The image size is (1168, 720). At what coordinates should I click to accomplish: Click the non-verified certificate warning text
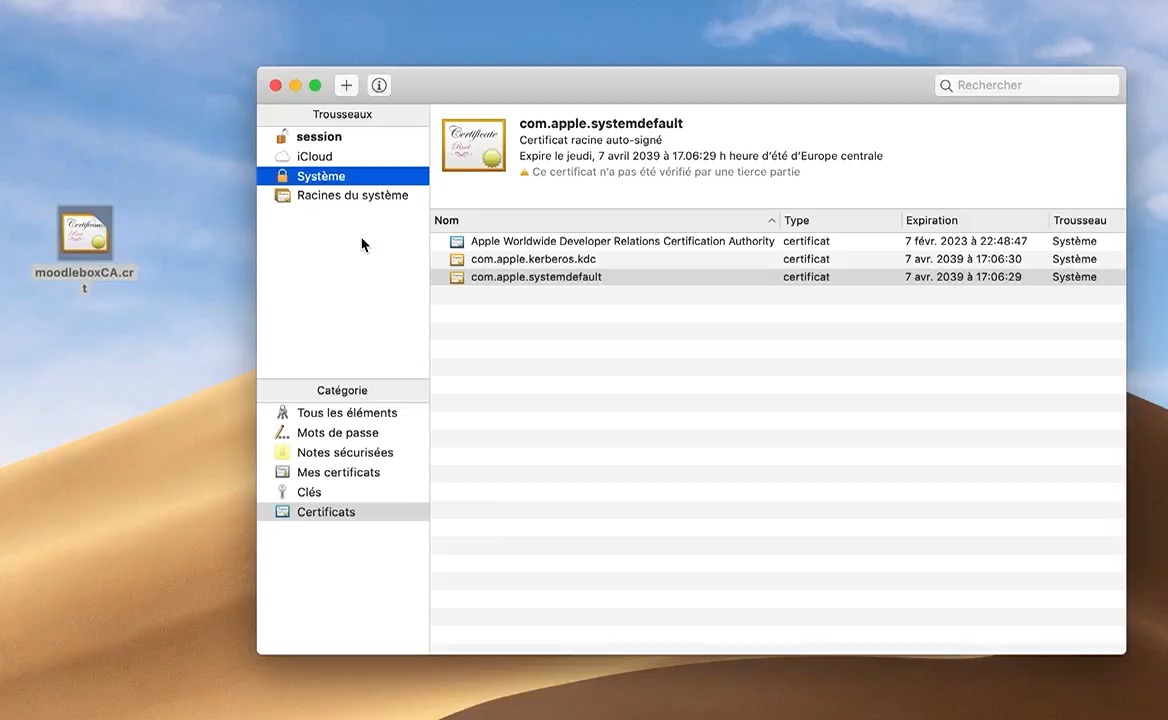click(666, 172)
